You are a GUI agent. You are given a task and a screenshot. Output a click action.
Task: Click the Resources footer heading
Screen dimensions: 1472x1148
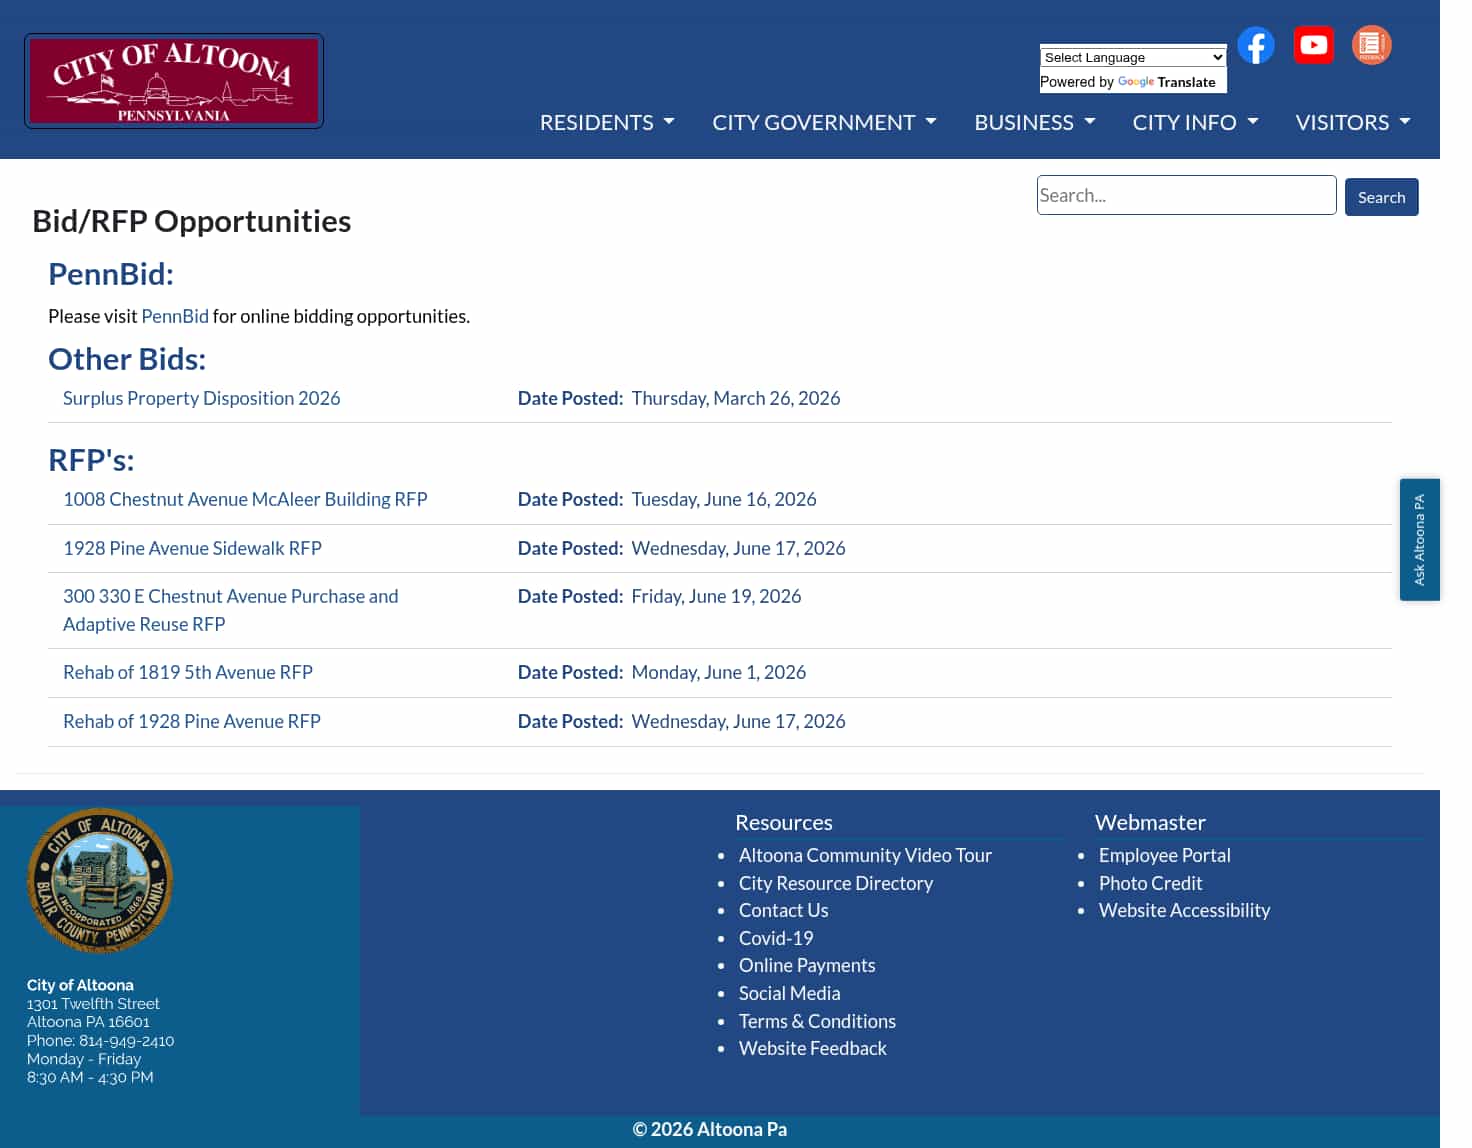point(784,822)
